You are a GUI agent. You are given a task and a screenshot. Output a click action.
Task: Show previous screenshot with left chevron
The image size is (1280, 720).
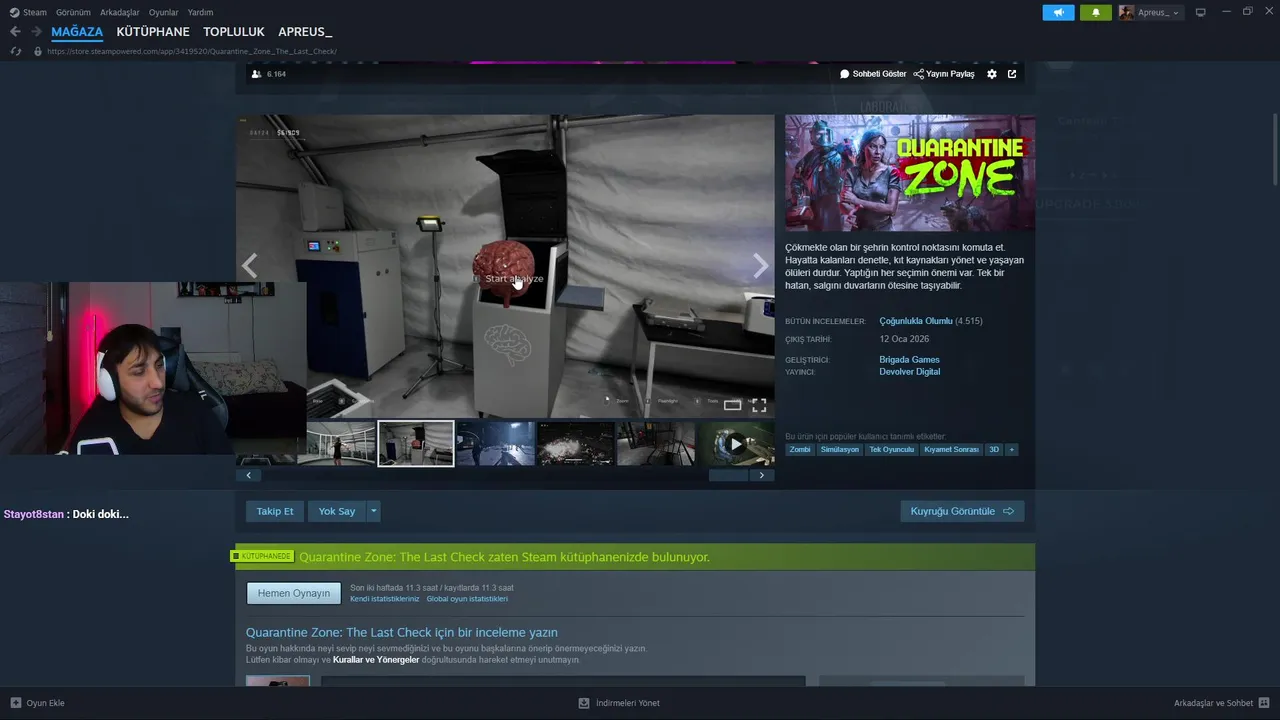250,265
